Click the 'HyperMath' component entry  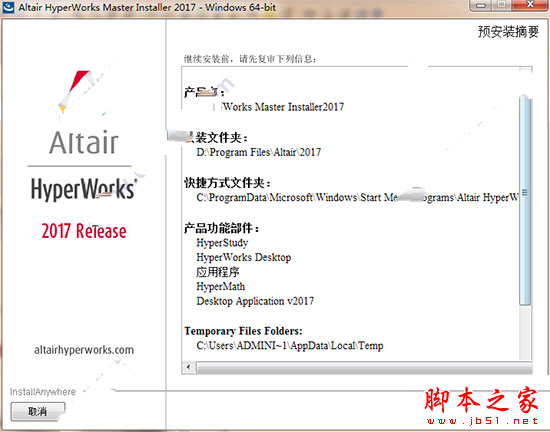(x=221, y=286)
